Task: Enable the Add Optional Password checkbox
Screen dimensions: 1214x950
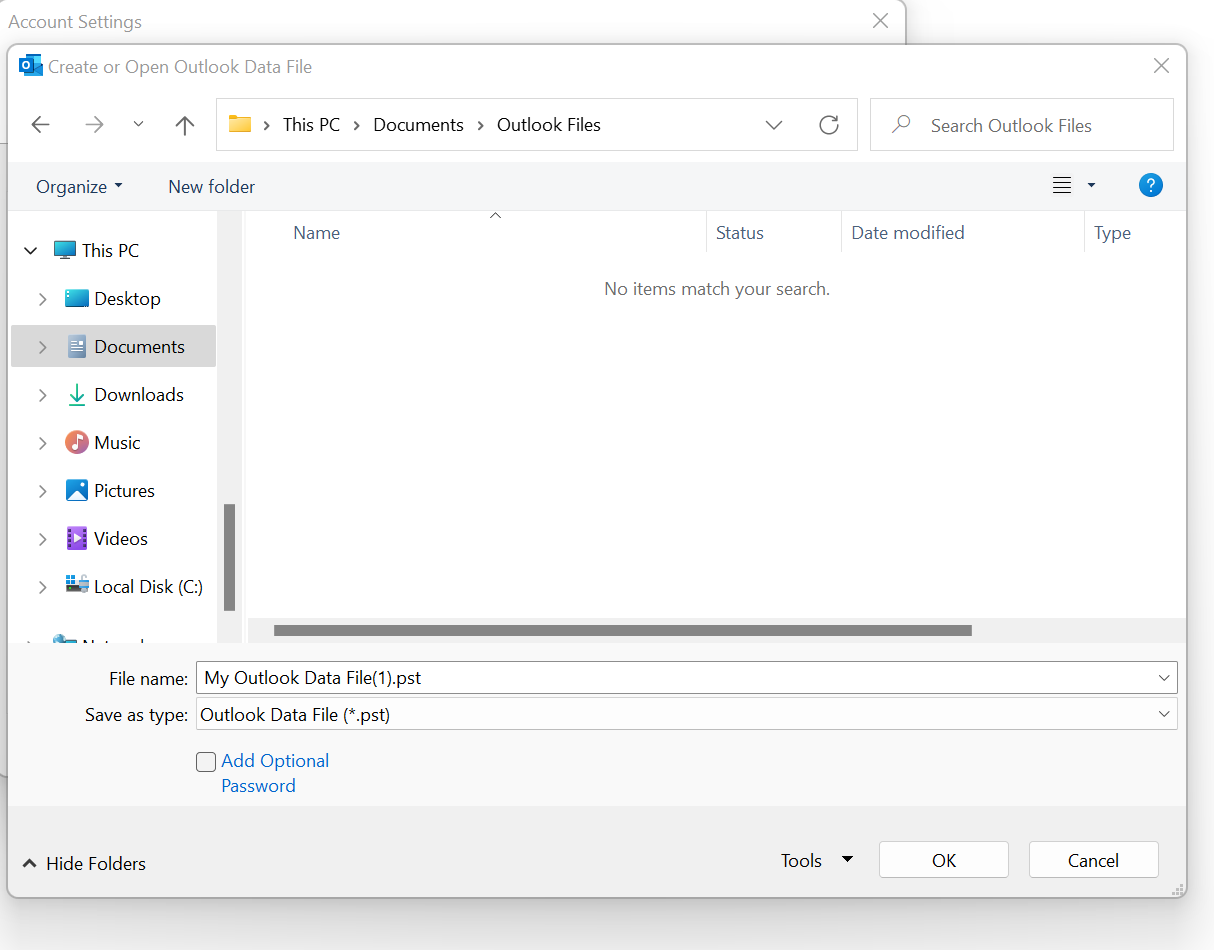Action: tap(206, 761)
